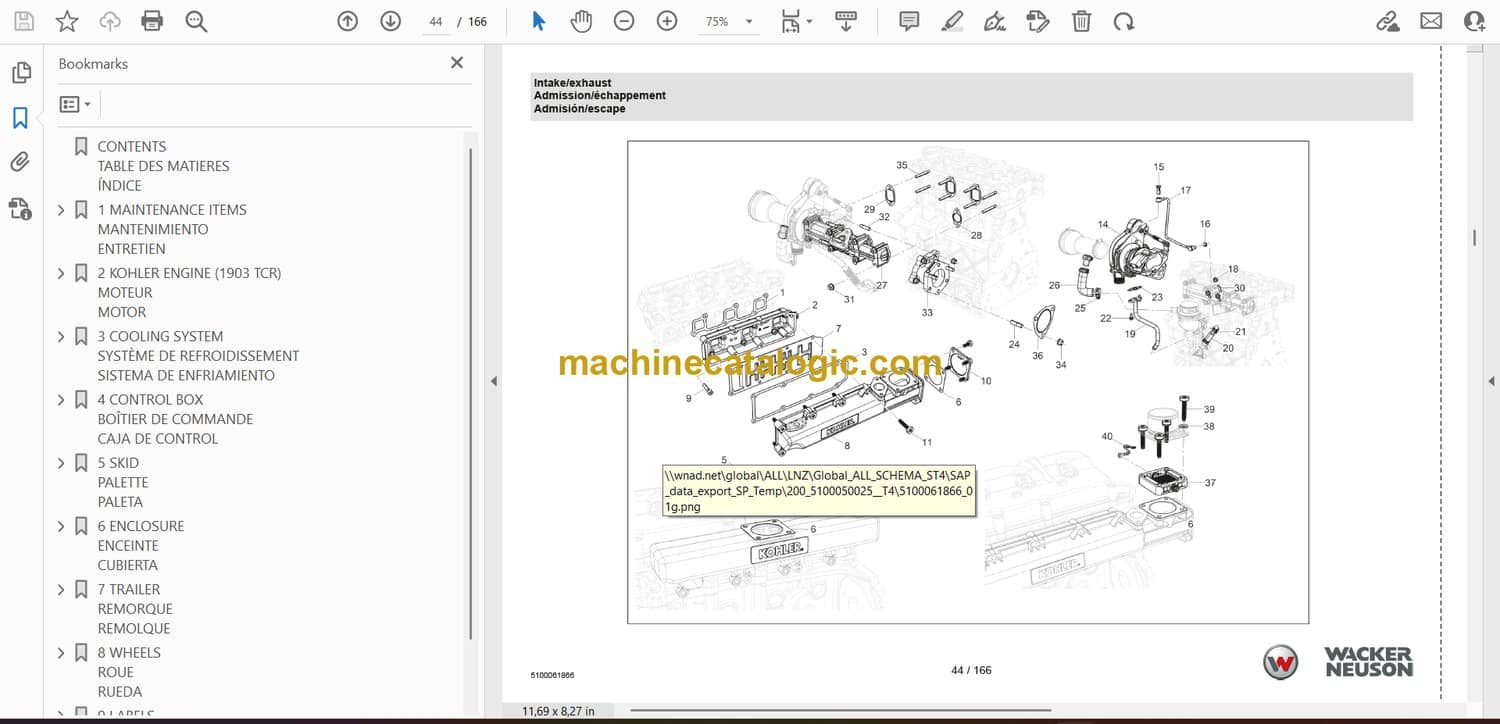Open the CONTENTS bookmark
This screenshot has height=724, width=1500.
(132, 146)
